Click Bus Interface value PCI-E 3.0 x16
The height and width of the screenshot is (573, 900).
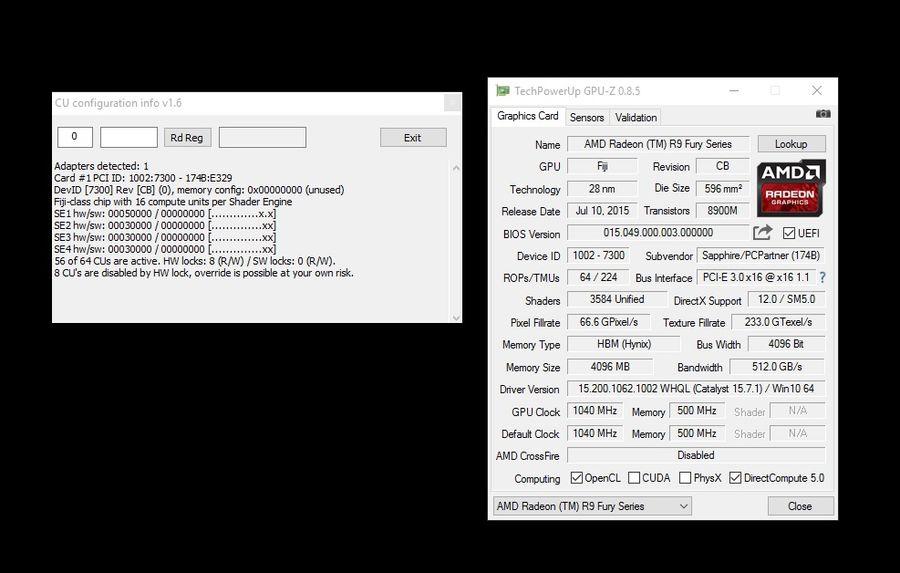(756, 277)
